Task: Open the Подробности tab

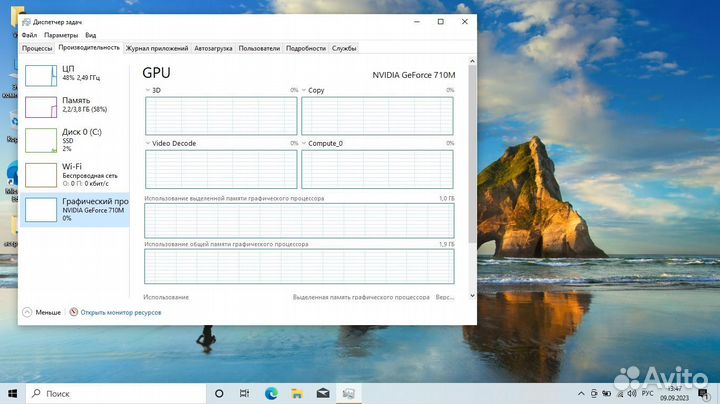Action: pyautogui.click(x=306, y=48)
